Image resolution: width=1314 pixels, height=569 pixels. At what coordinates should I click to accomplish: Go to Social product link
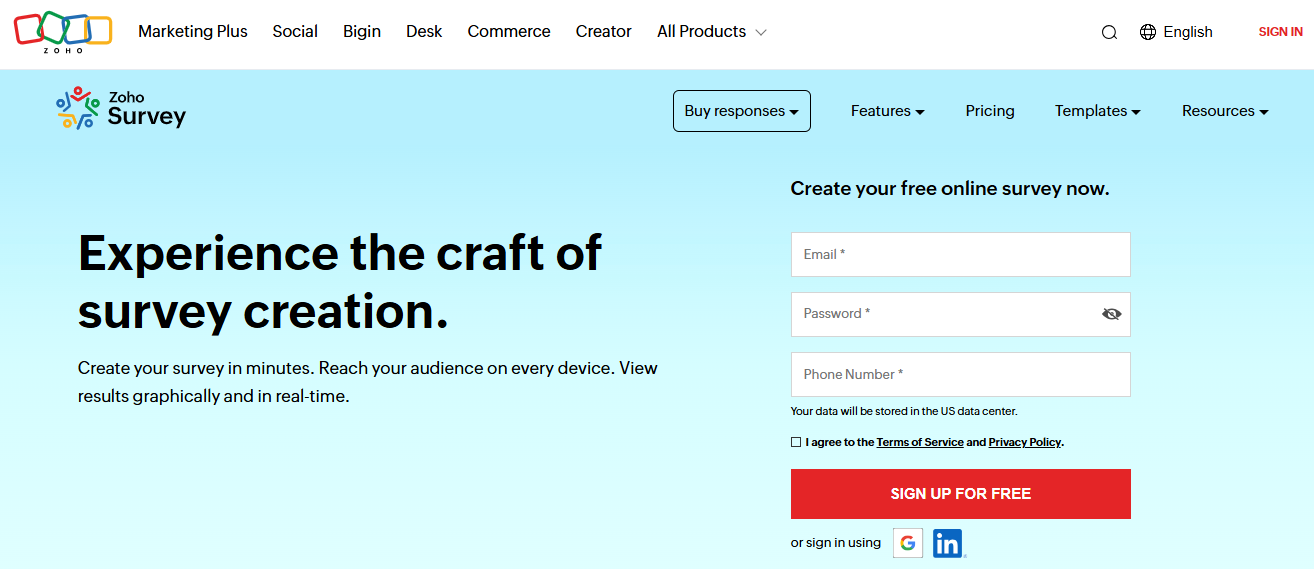point(295,32)
